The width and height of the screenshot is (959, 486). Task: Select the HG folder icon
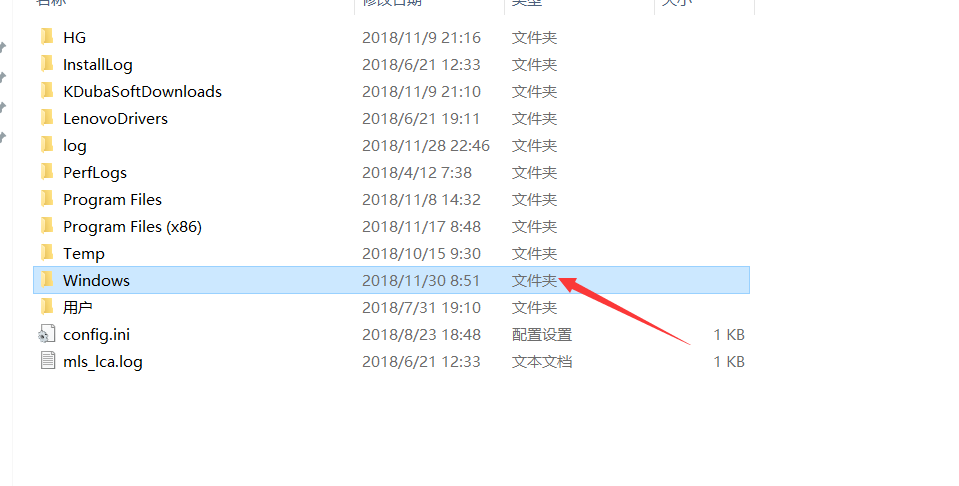(x=47, y=37)
